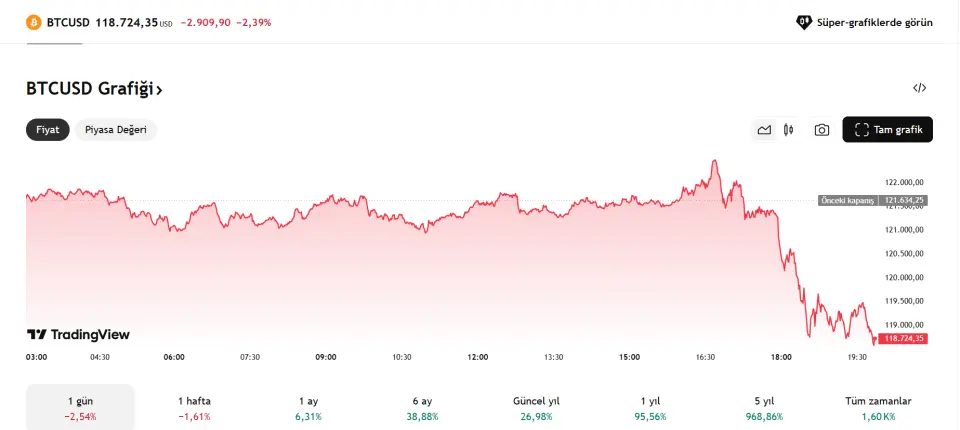960x430 pixels.
Task: Switch to 1 ay range
Action: tap(308, 407)
